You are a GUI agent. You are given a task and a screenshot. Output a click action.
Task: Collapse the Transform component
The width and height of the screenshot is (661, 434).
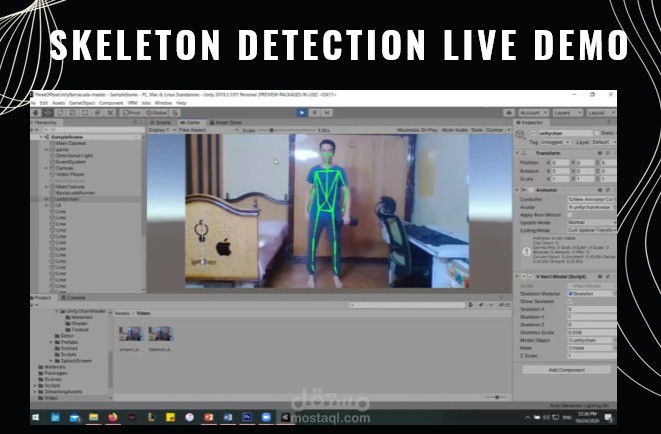(x=517, y=153)
